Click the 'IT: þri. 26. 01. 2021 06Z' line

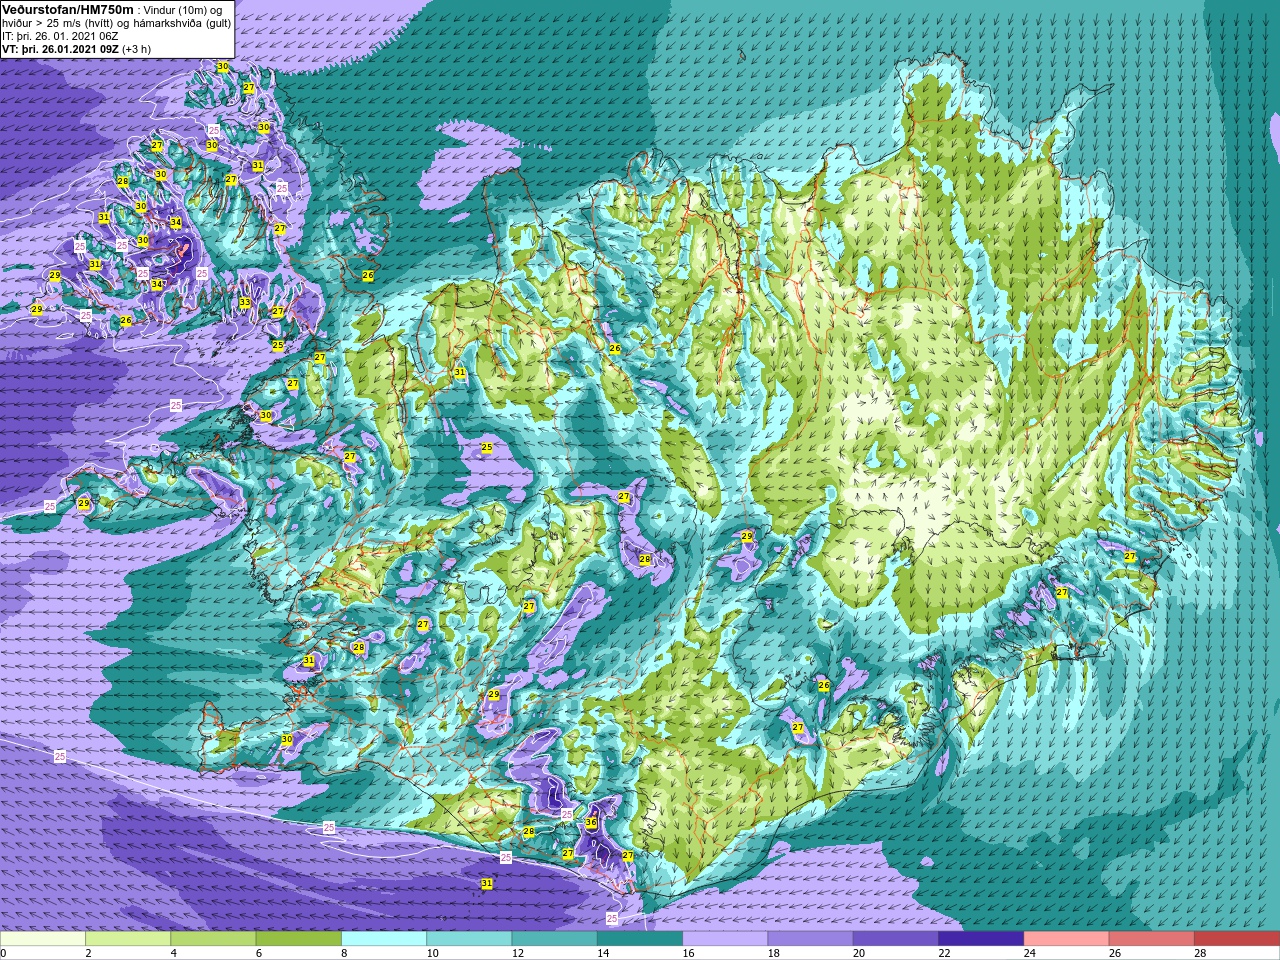coord(60,36)
